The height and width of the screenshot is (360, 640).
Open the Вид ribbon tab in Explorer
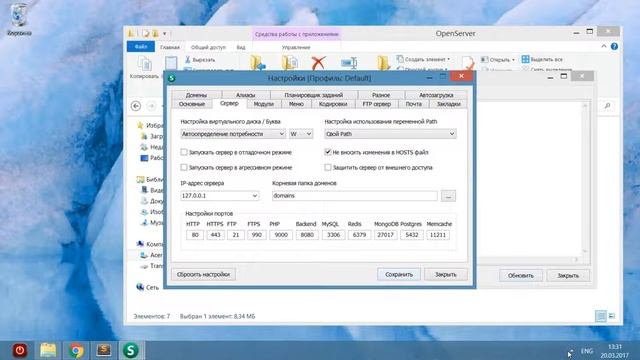point(241,47)
